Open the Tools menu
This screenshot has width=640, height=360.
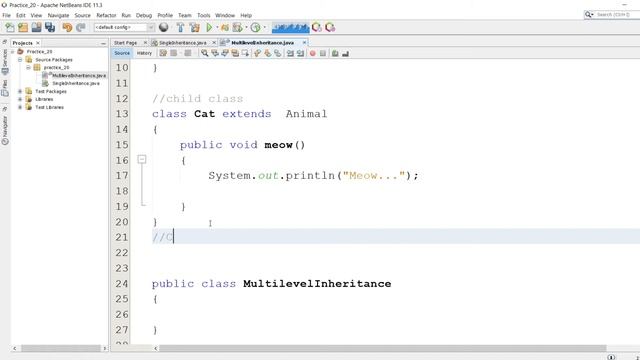click(x=203, y=15)
